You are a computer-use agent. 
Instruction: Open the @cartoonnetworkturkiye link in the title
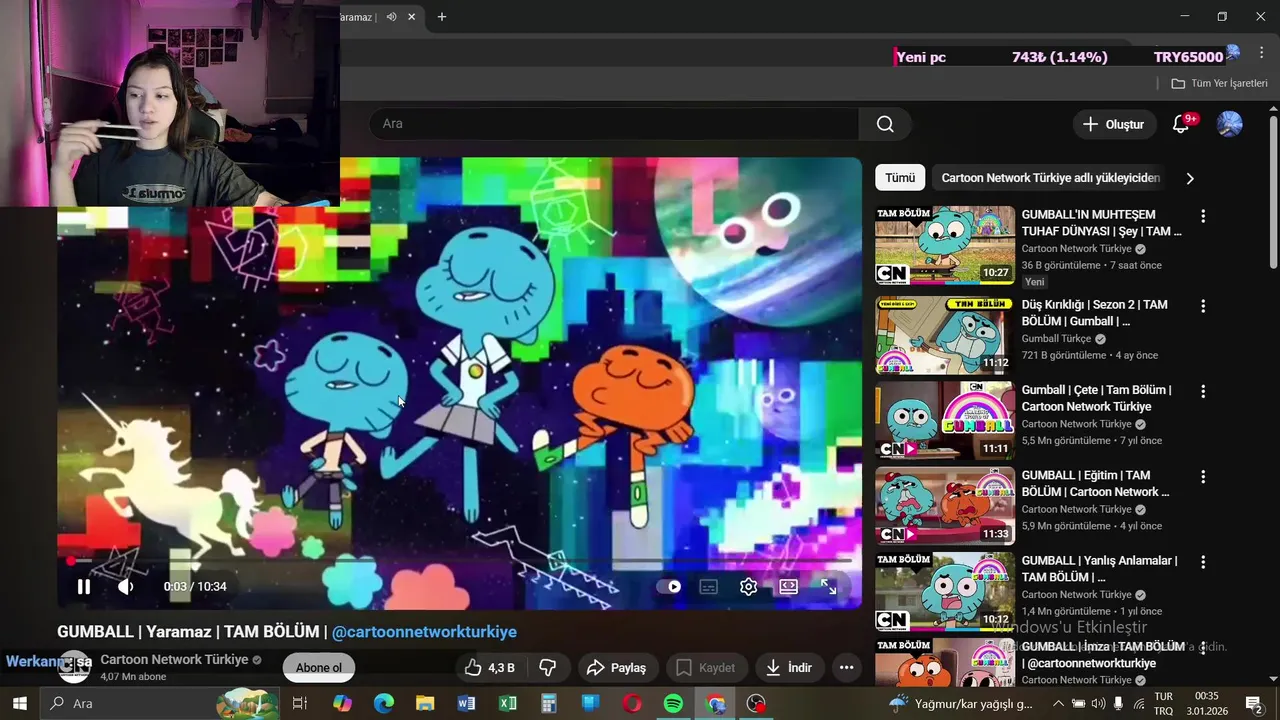pos(424,632)
